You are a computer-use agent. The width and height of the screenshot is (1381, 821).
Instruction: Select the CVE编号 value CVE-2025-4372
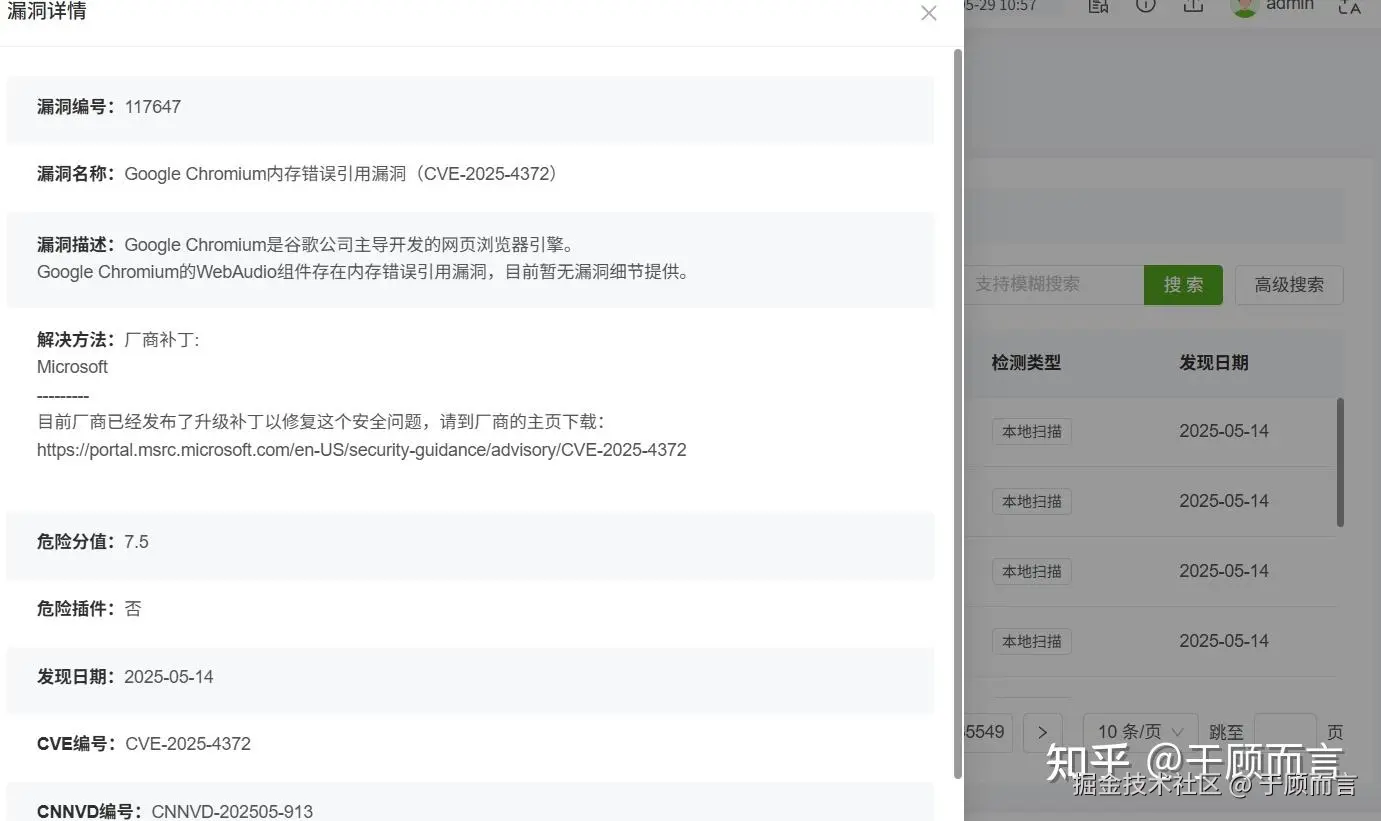(188, 744)
